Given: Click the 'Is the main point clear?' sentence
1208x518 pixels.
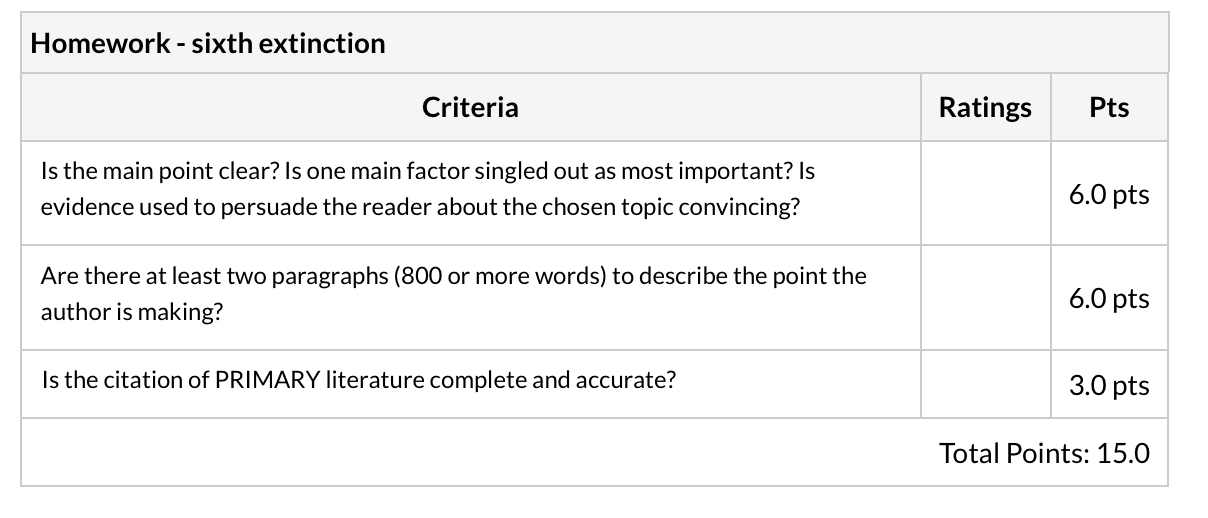Looking at the screenshot, I should click(161, 171).
